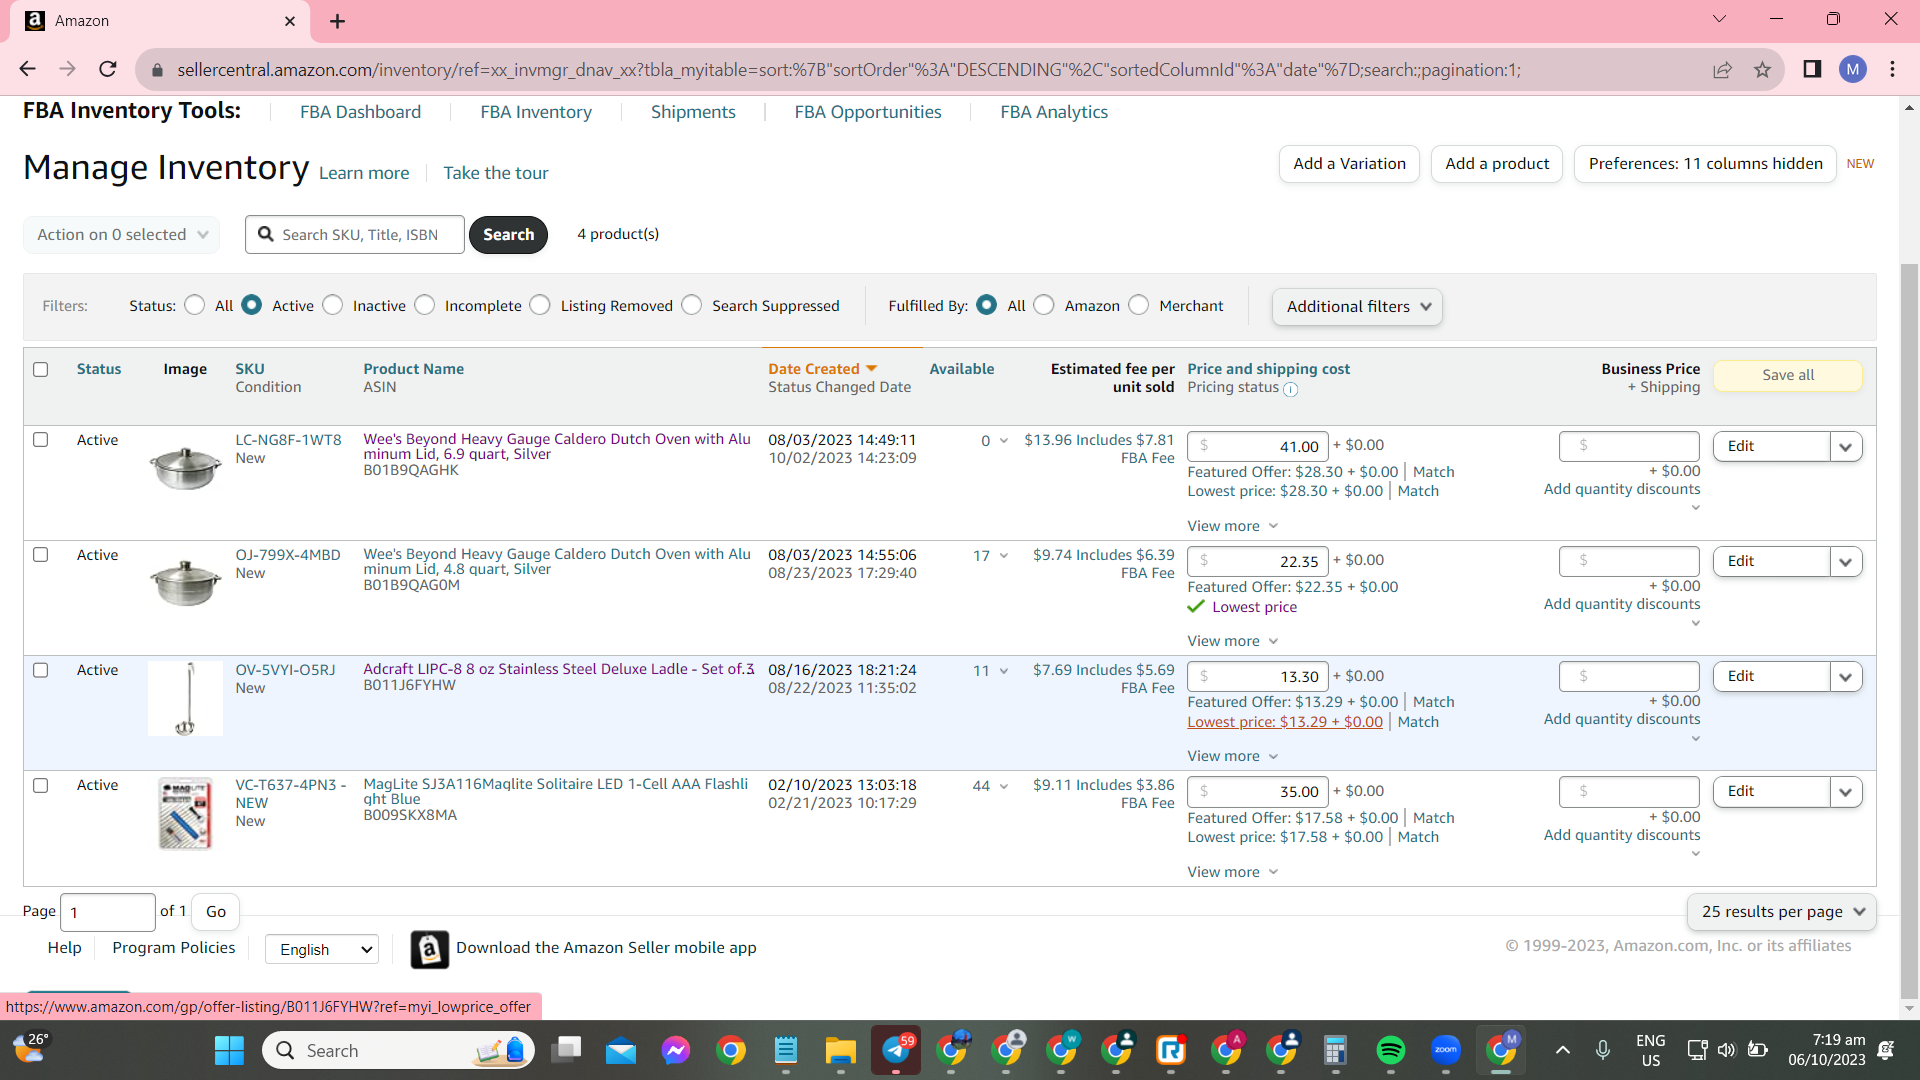
Task: Change the 25 results per page dropdown
Action: [1781, 912]
